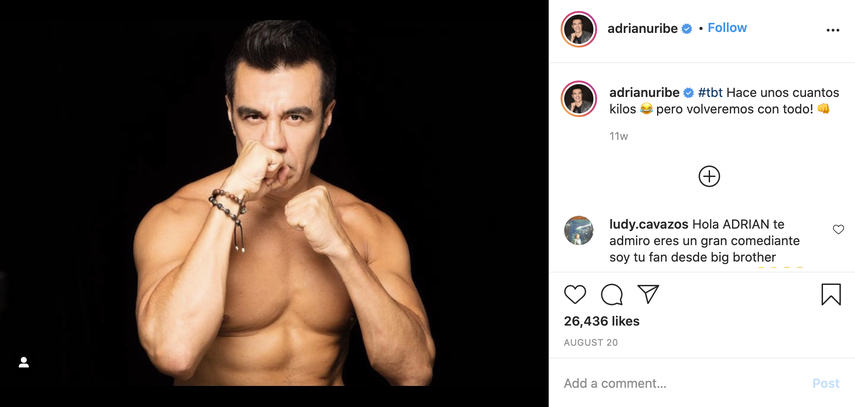Open the 11w timestamp under caption
855x407 pixels.
pyautogui.click(x=619, y=136)
